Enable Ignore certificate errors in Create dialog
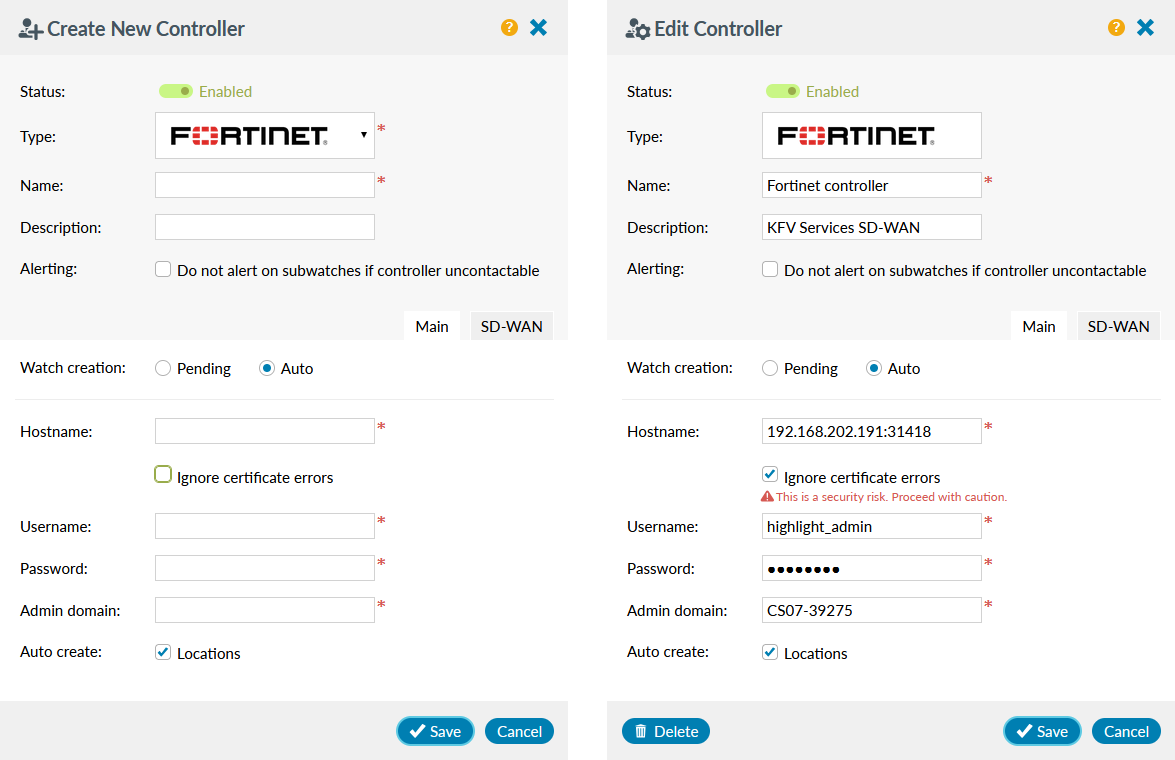The width and height of the screenshot is (1175, 760). click(x=162, y=474)
